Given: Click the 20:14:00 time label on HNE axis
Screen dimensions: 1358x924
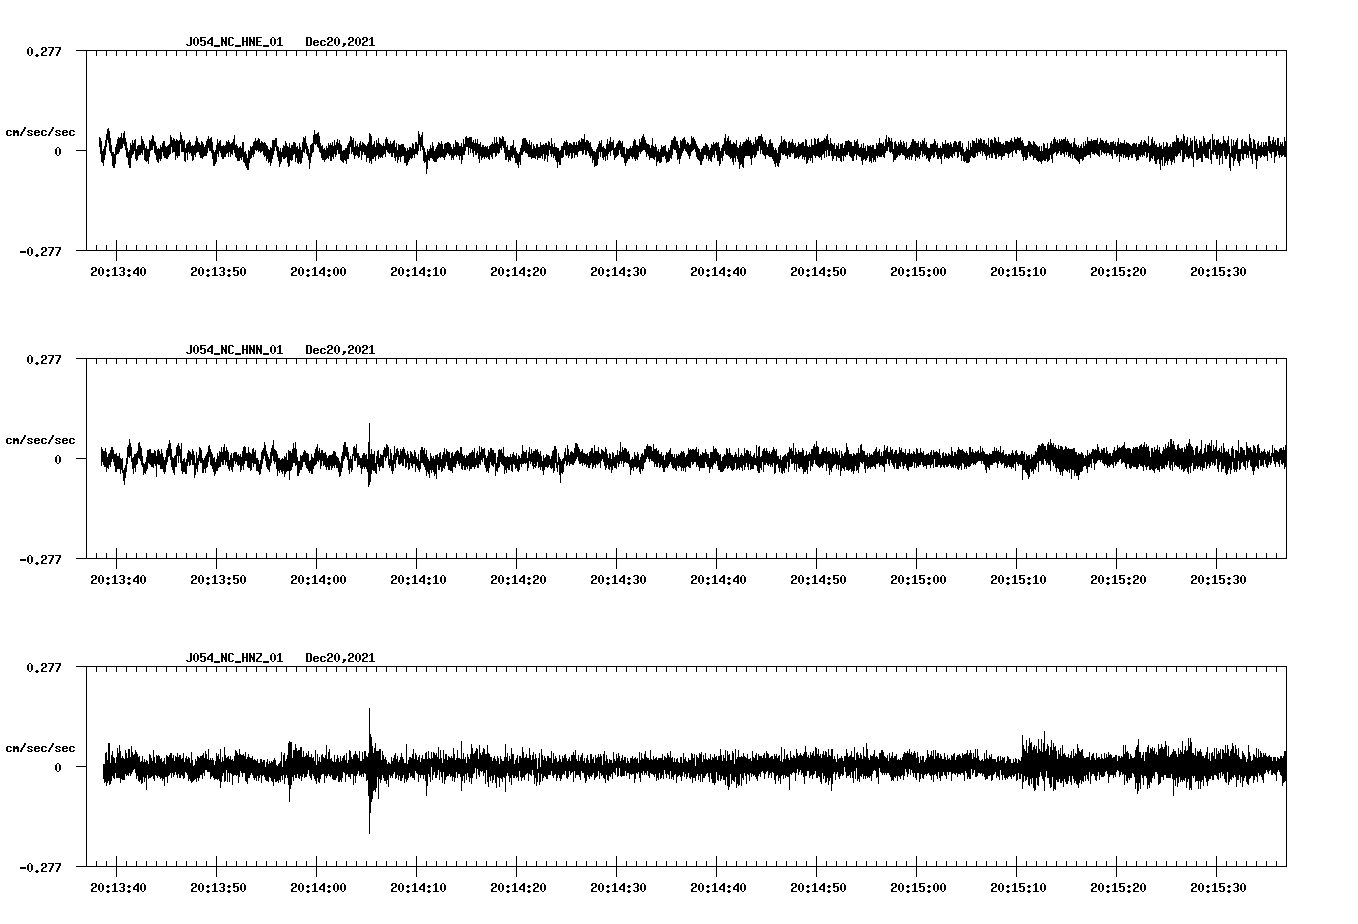Looking at the screenshot, I should coord(318,271).
